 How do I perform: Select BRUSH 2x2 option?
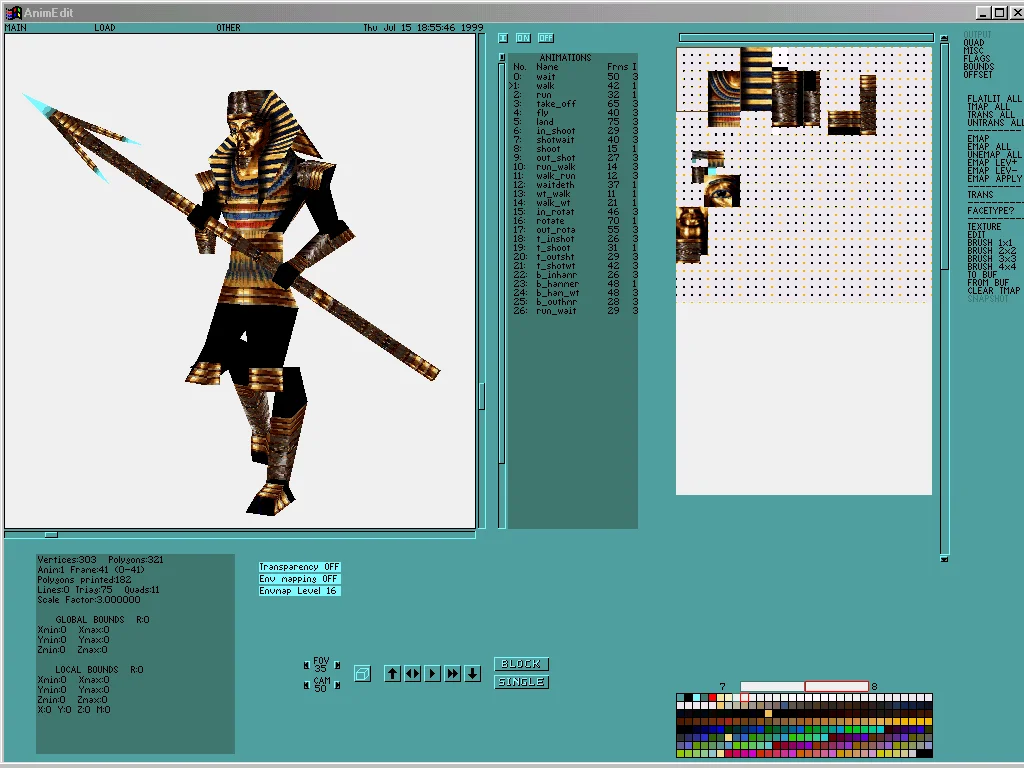coord(991,251)
